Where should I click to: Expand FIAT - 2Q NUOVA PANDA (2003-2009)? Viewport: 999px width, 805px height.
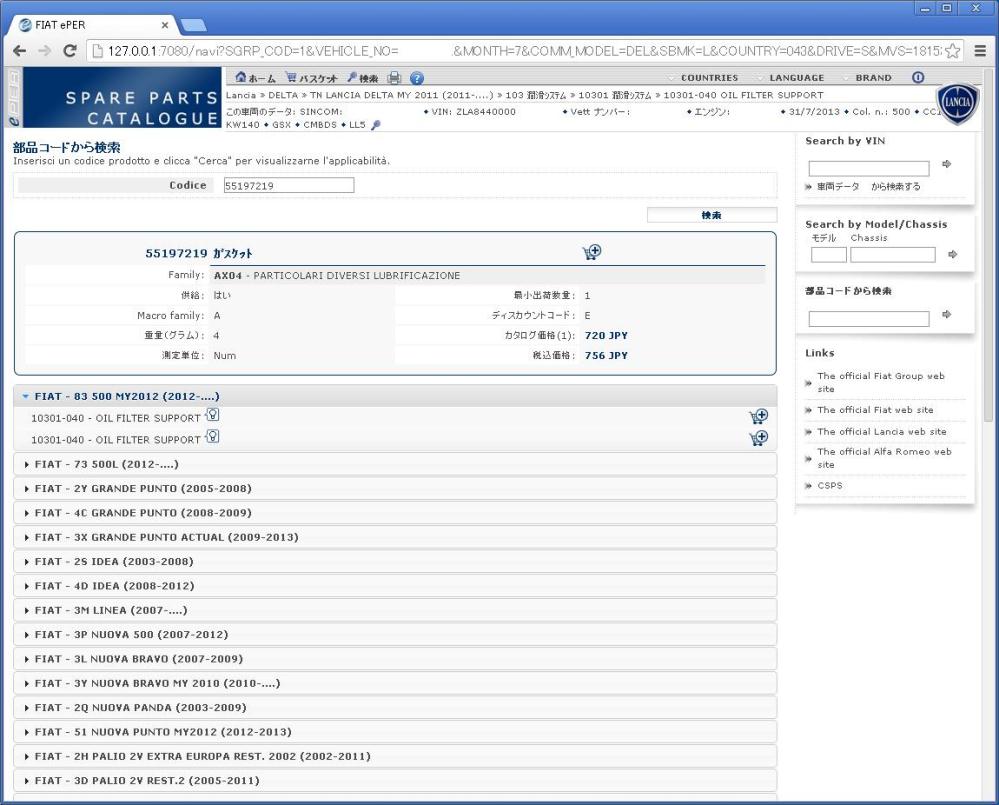pos(395,708)
